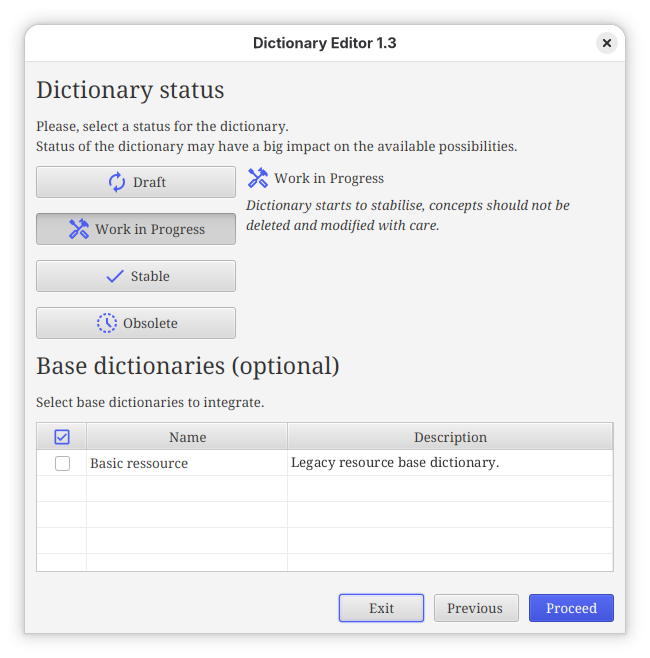The image size is (650, 658).
Task: Click the Base dictionaries (optional) heading
Action: 188,366
